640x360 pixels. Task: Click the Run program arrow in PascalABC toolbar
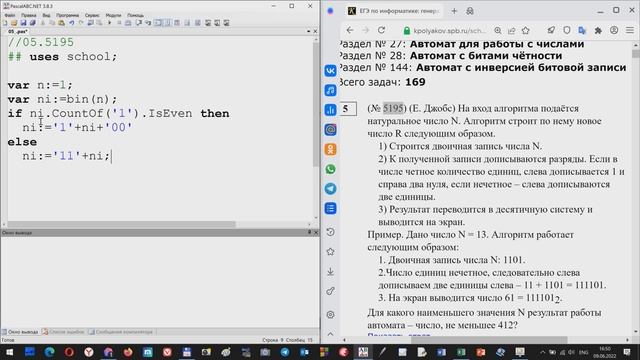click(x=109, y=23)
